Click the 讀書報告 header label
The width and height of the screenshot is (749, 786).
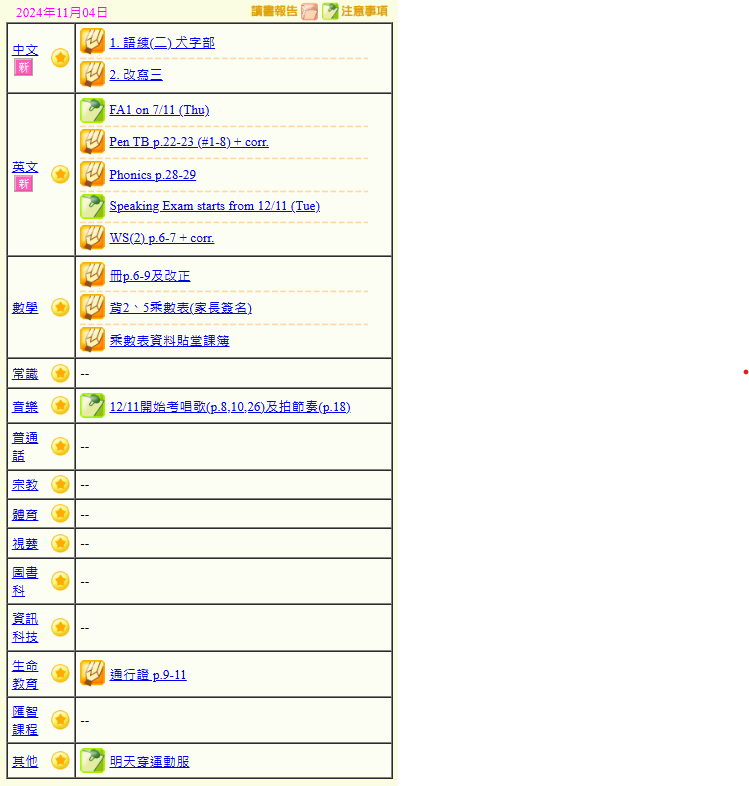274,11
